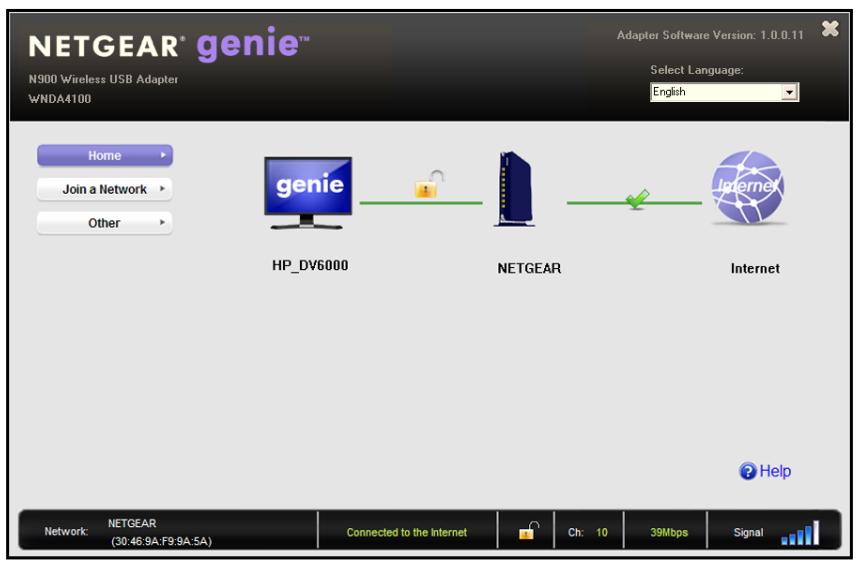
Task: Click the NETGEAR label under the router
Action: pyautogui.click(x=529, y=268)
